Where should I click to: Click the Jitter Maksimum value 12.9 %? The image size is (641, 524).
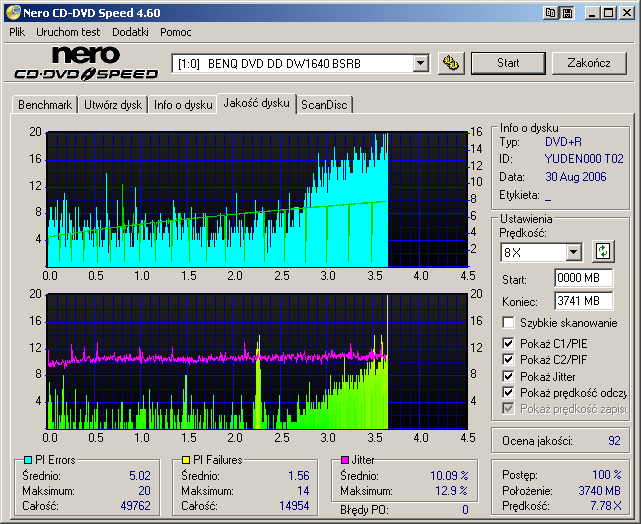[x=451, y=490]
